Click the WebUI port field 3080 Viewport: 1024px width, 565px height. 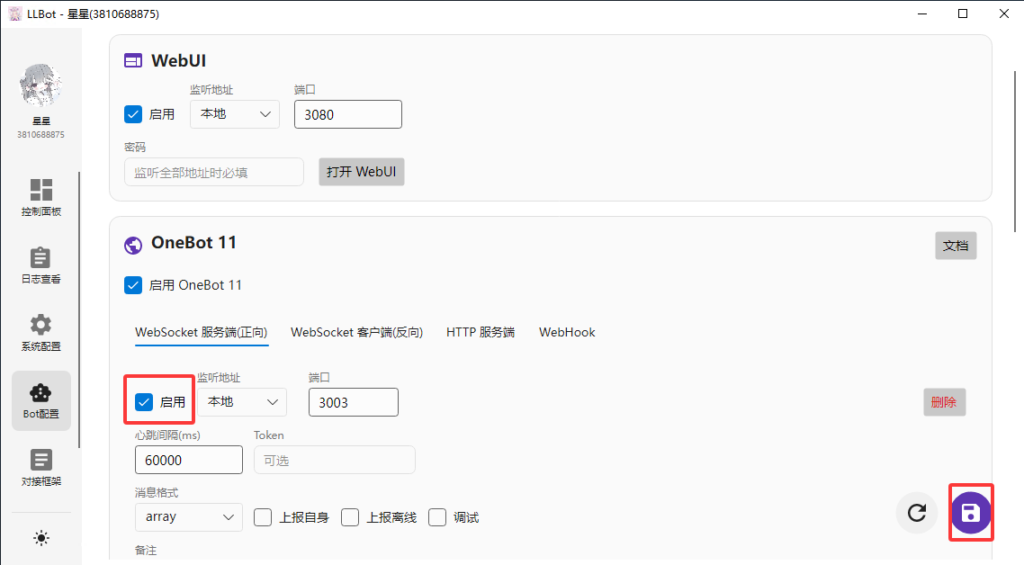coord(347,114)
